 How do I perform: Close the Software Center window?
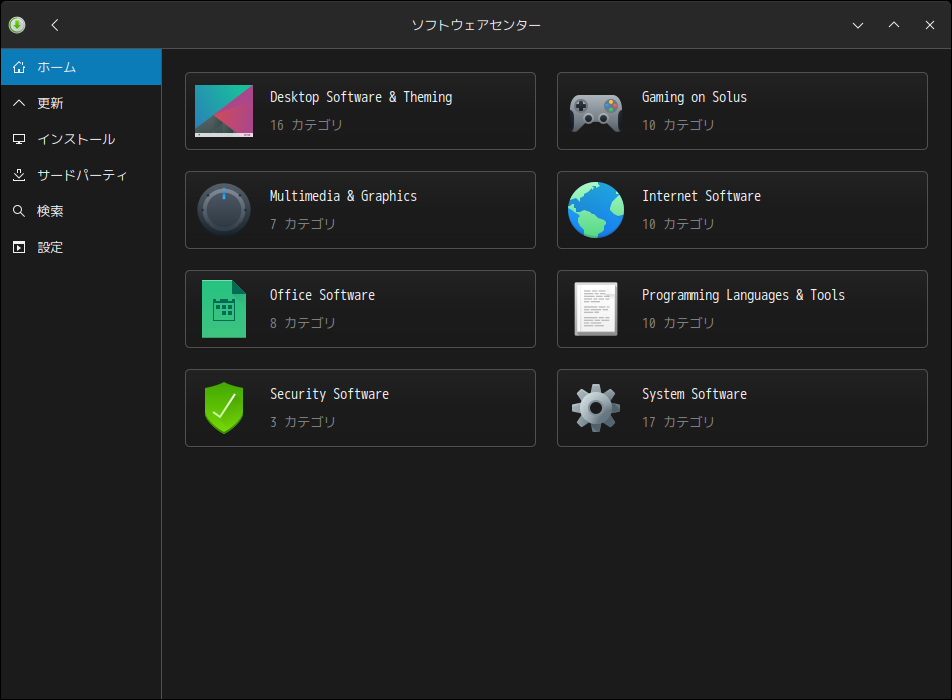930,25
